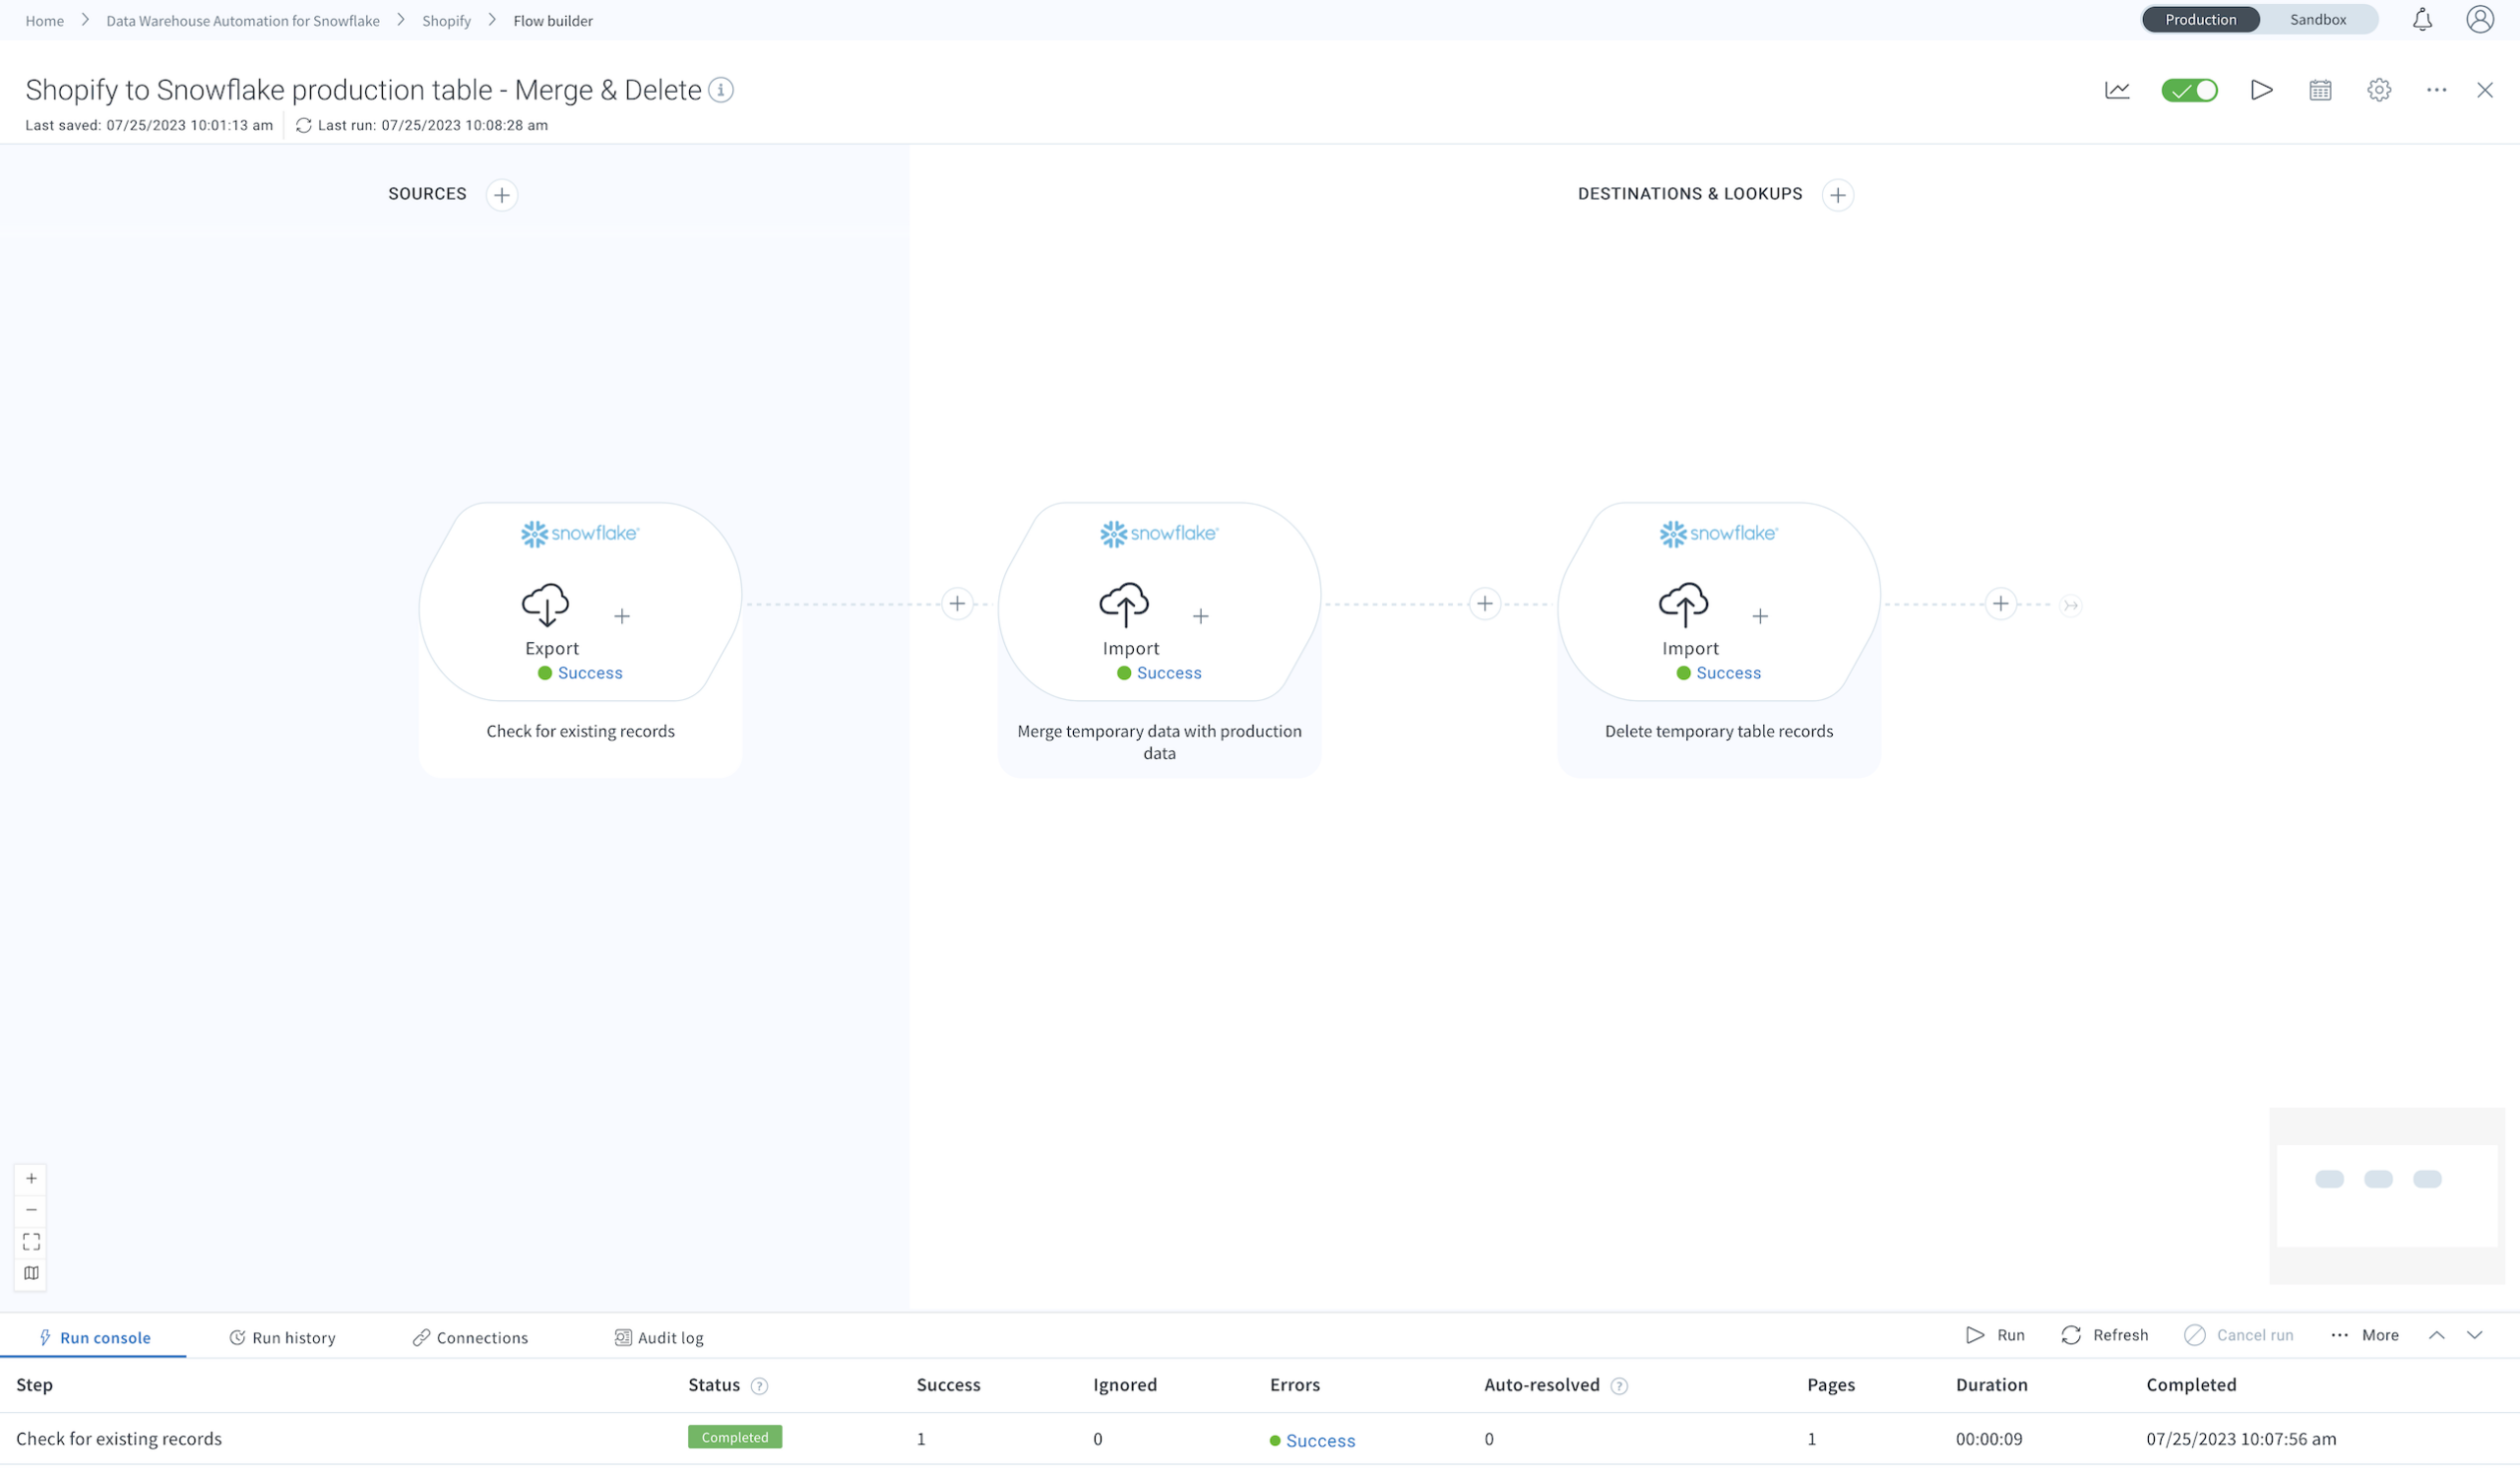Switch to the Production environment
This screenshot has height=1476, width=2520.
tap(2200, 20)
